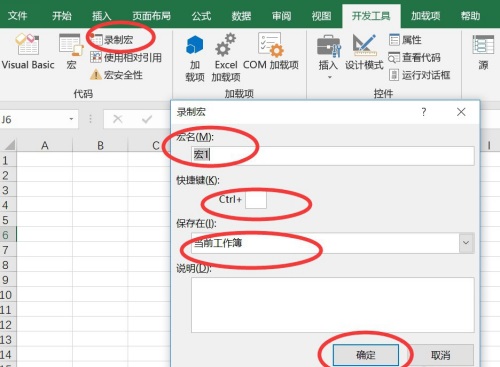Open 属性 properties in the controls group
This screenshot has height=367, width=500.
tap(405, 40)
